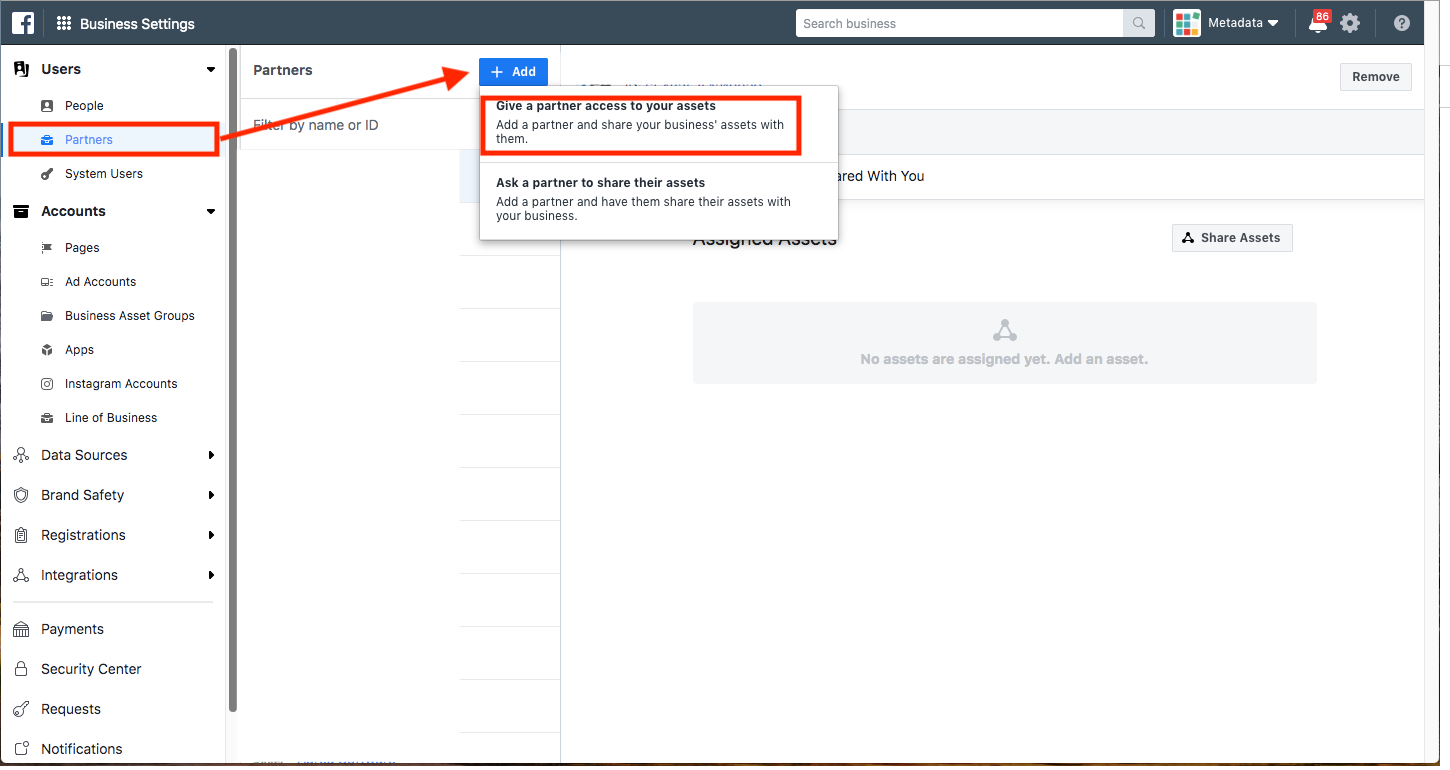Click the Facebook logo icon
This screenshot has width=1450, height=770.
(23, 23)
